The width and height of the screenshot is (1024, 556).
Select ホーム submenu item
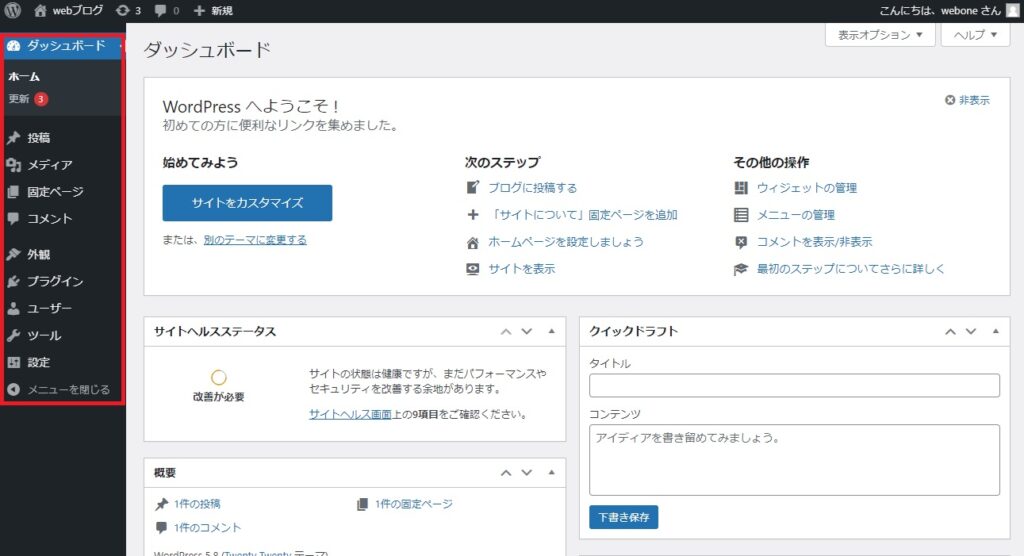24,76
